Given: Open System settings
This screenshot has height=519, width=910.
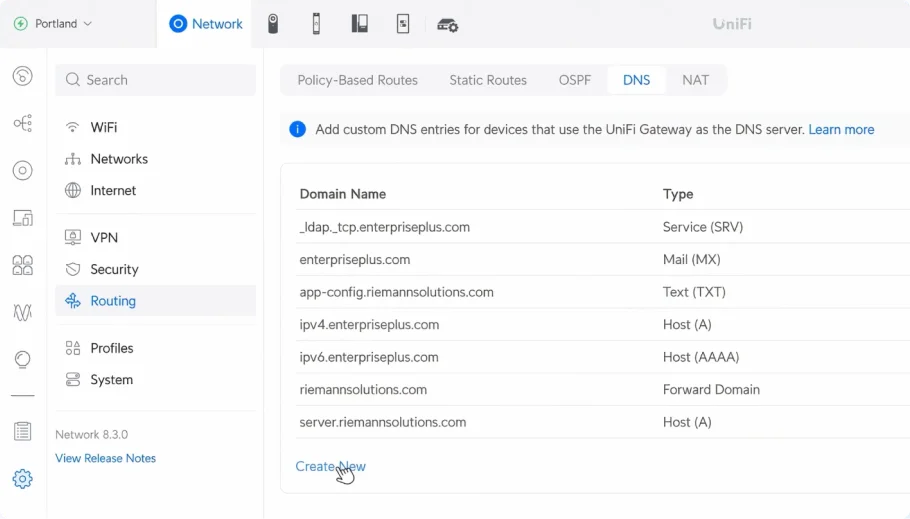Looking at the screenshot, I should (x=156, y=380).
